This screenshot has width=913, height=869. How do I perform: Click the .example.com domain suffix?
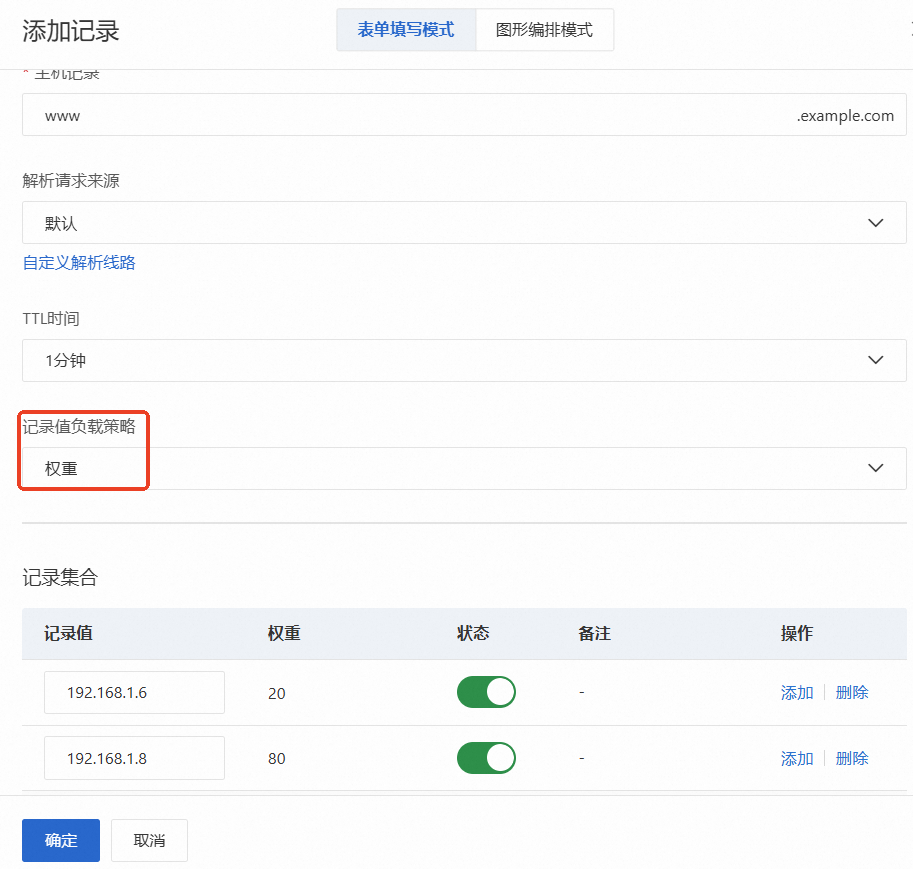[x=845, y=116]
